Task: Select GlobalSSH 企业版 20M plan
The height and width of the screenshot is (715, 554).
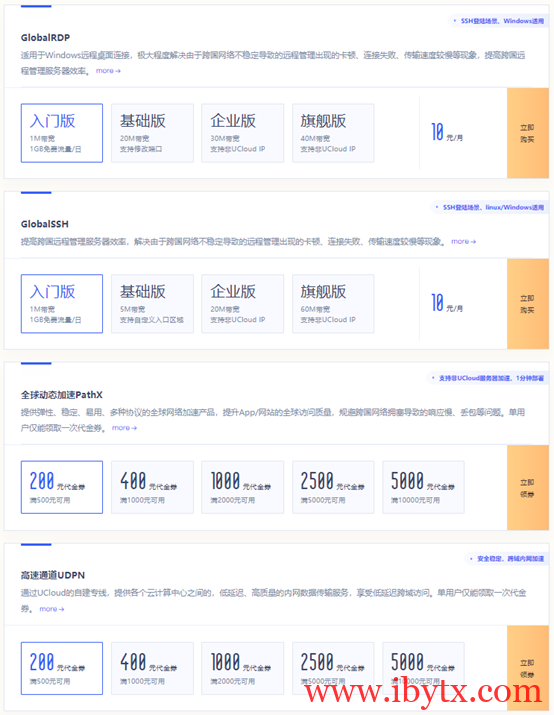Action: click(243, 304)
